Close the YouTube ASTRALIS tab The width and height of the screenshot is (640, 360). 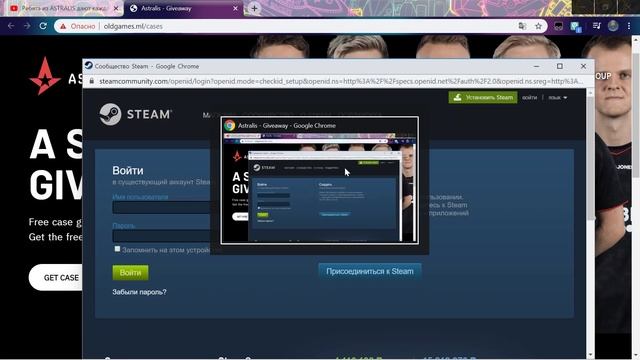116,8
